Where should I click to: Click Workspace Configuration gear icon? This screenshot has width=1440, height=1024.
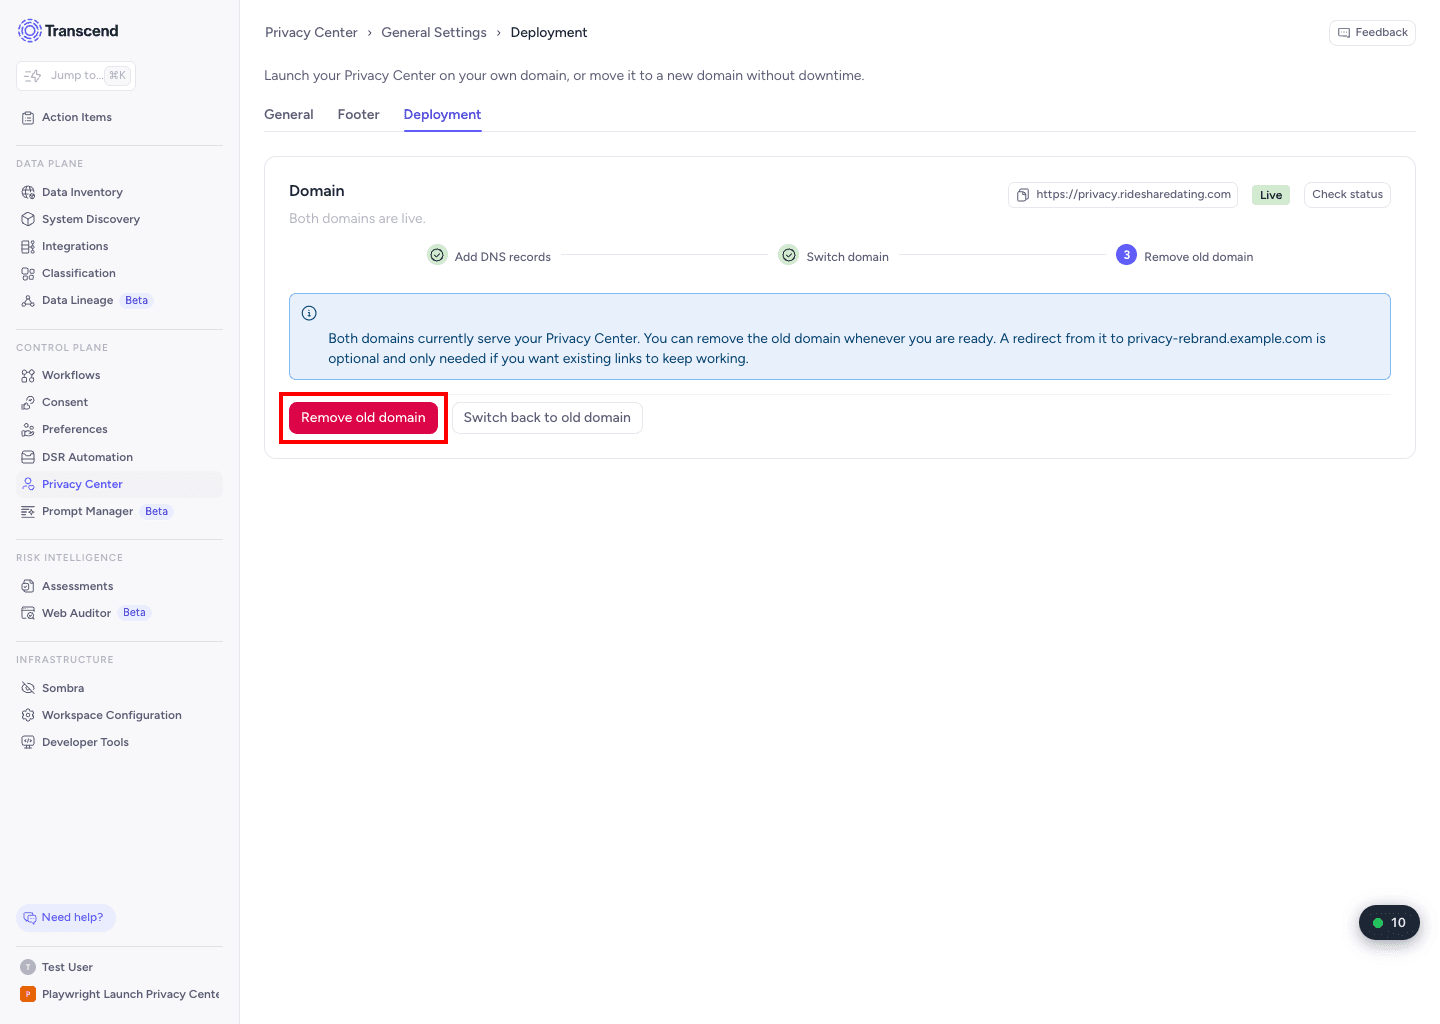[x=28, y=715]
